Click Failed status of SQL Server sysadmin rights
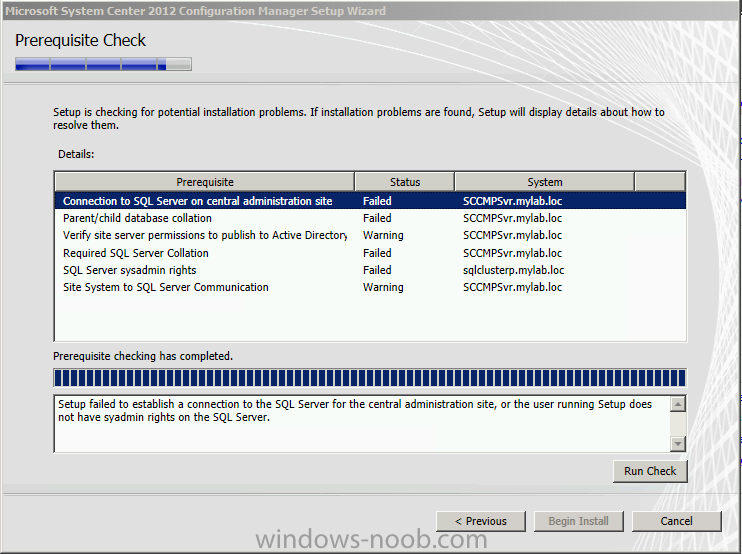 [377, 270]
